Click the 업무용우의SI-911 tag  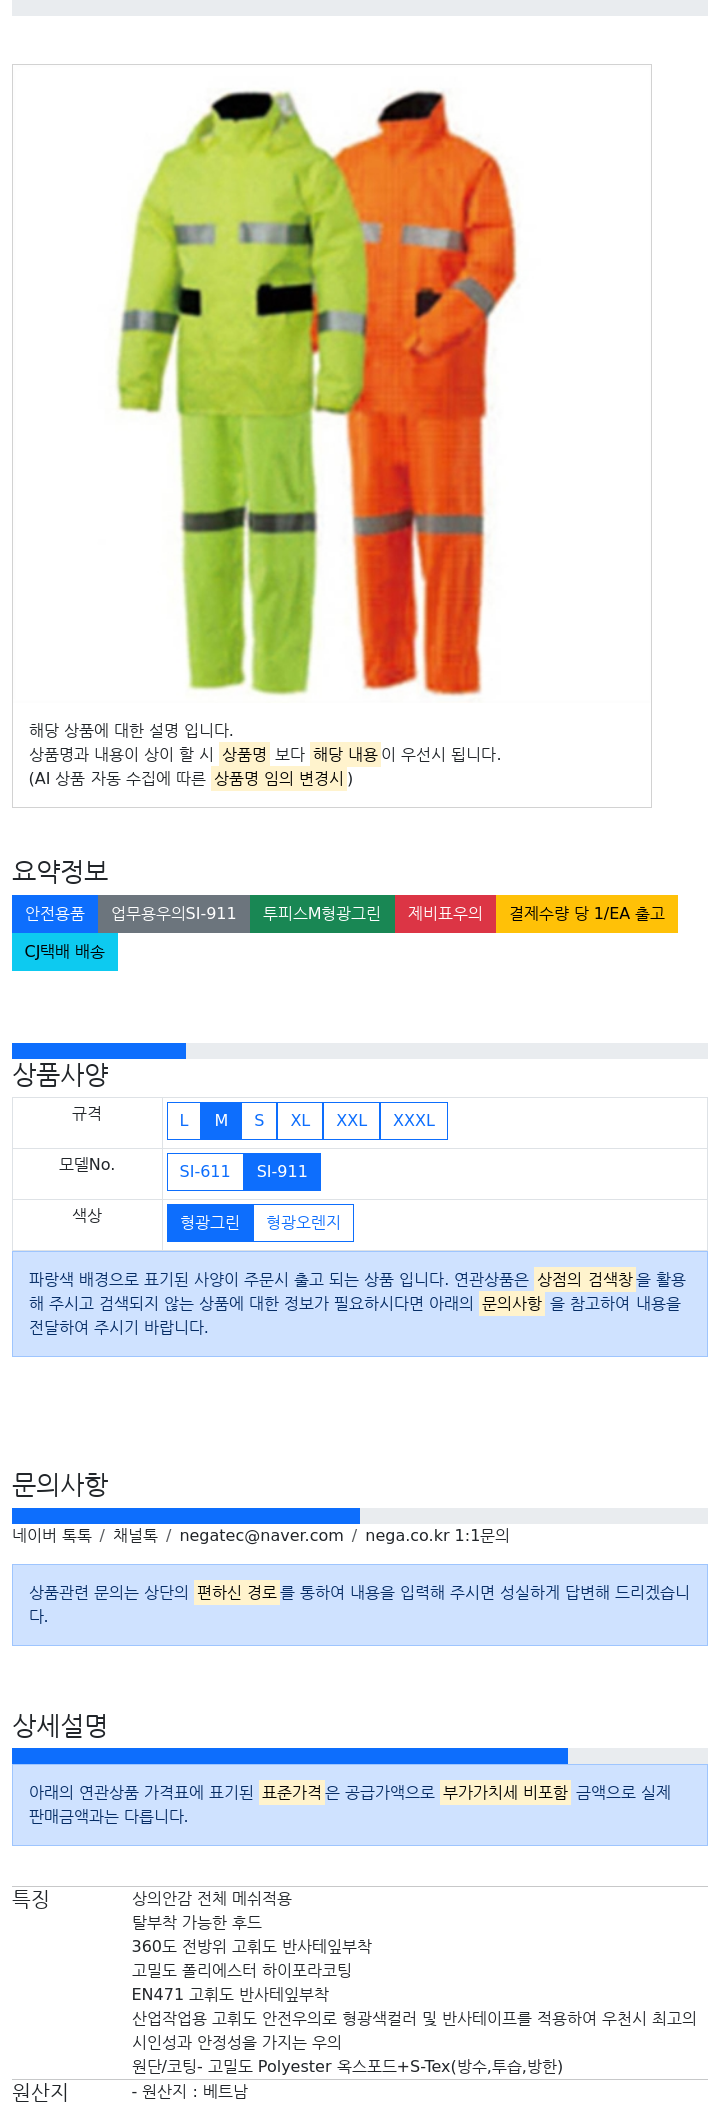(174, 914)
